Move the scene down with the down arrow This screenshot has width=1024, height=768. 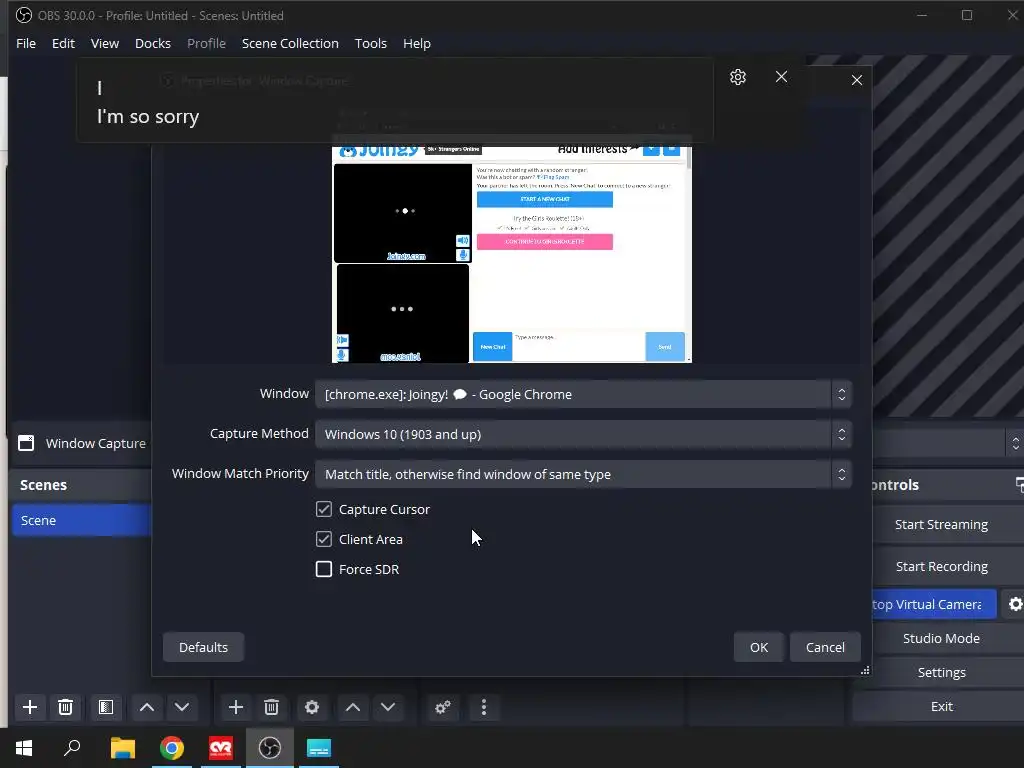click(182, 707)
